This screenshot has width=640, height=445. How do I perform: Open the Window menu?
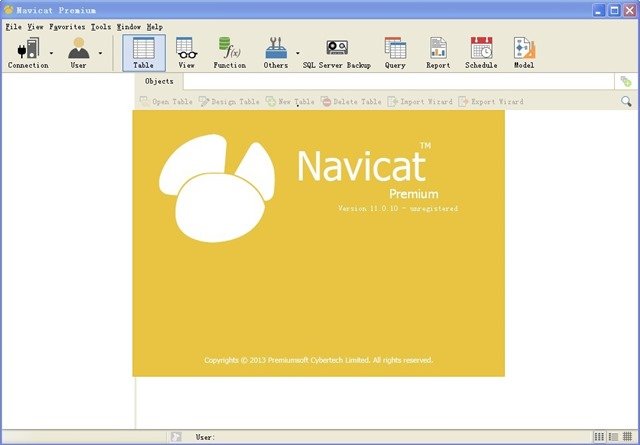pyautogui.click(x=129, y=27)
